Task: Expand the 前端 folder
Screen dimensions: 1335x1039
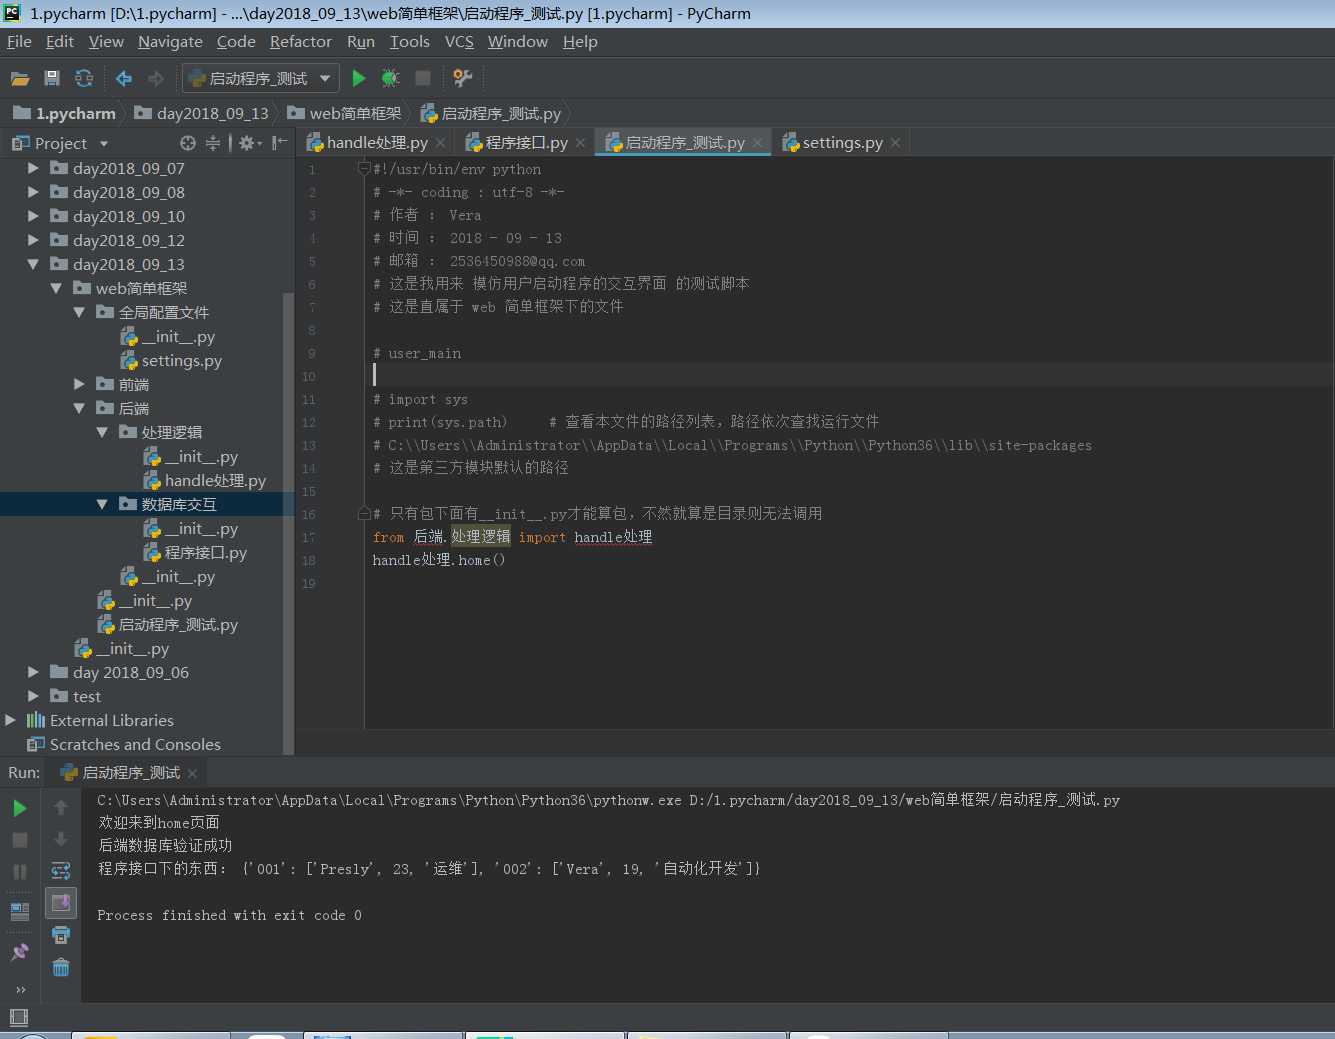Action: pos(79,384)
